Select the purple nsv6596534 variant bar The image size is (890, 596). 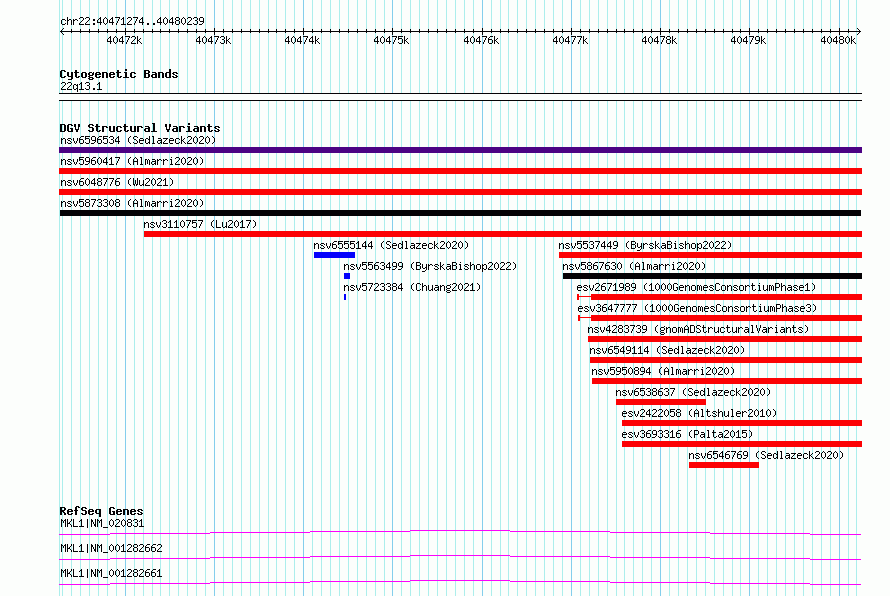pyautogui.click(x=460, y=150)
